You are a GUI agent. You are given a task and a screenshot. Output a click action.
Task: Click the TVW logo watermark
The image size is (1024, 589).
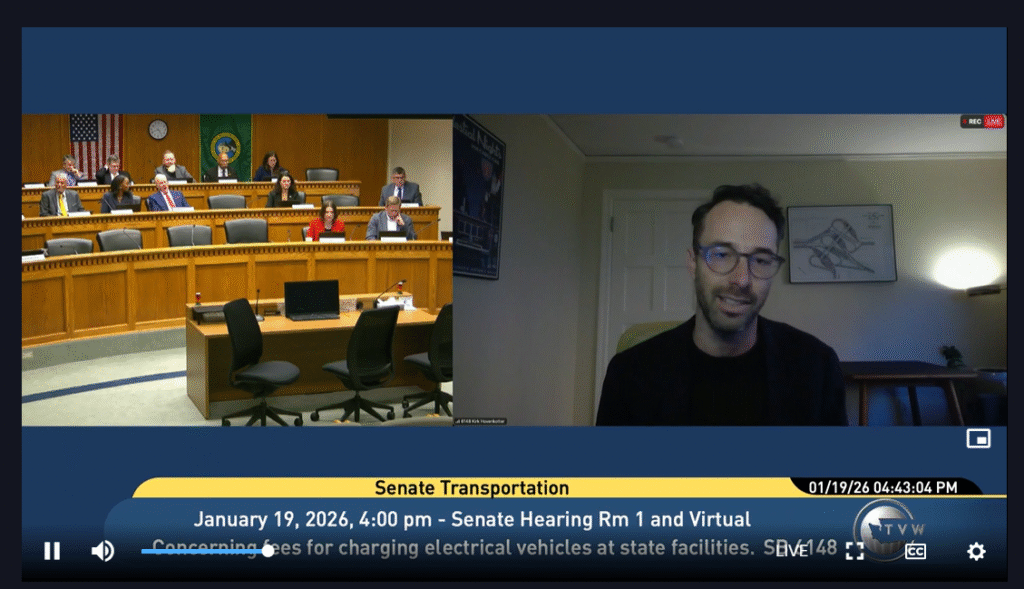882,523
